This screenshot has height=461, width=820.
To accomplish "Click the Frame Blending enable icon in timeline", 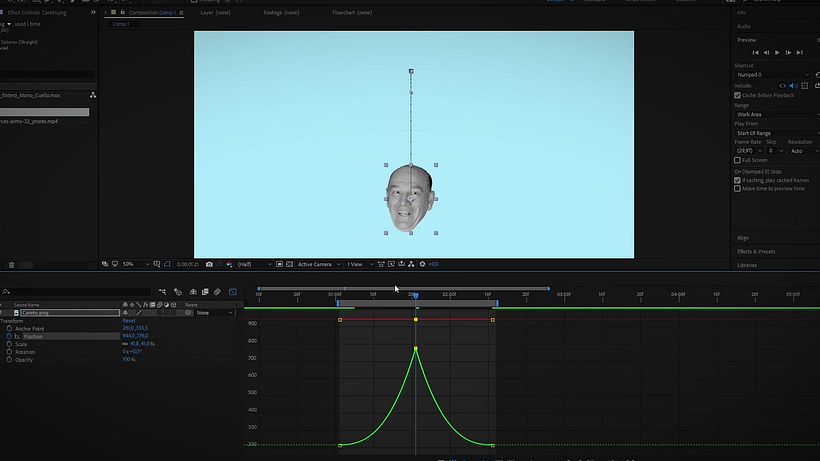I will click(205, 292).
